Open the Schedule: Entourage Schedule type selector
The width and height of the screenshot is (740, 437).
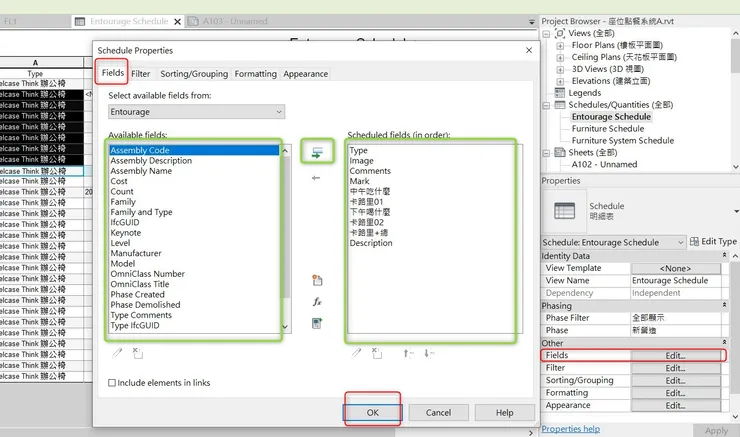pyautogui.click(x=613, y=242)
